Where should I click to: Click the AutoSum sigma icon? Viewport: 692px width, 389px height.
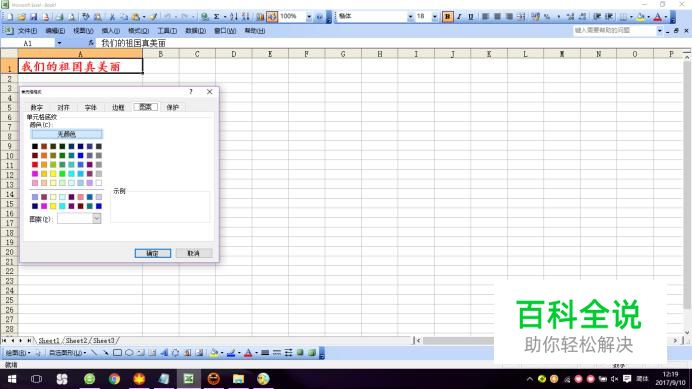pyautogui.click(x=216, y=17)
